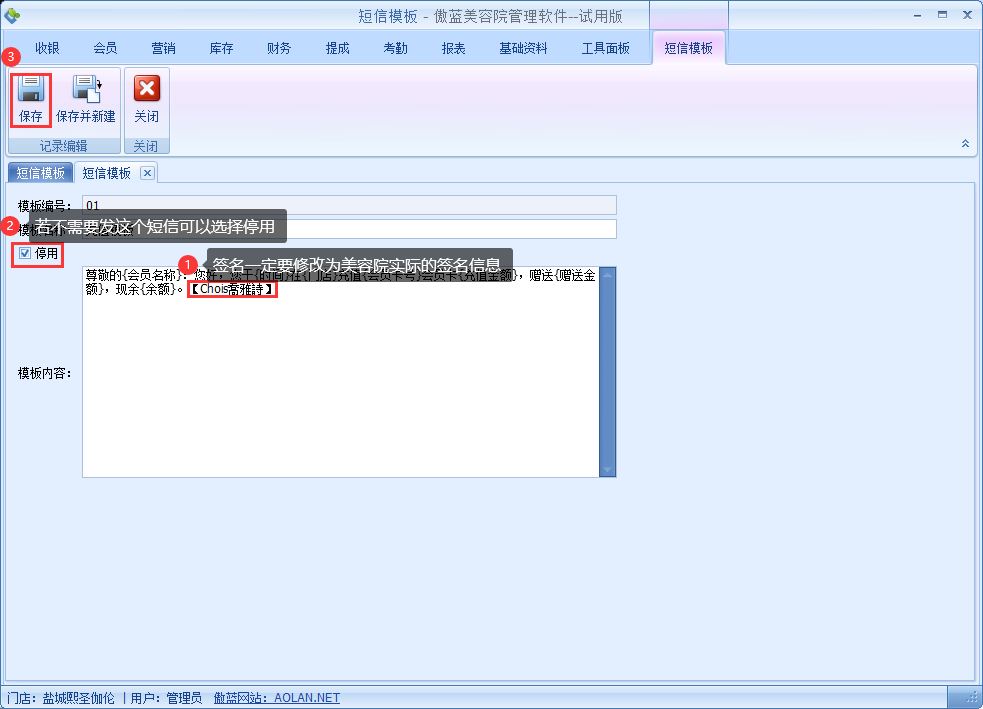Click the app logo icon in title bar
The height and width of the screenshot is (709, 983).
(12, 15)
